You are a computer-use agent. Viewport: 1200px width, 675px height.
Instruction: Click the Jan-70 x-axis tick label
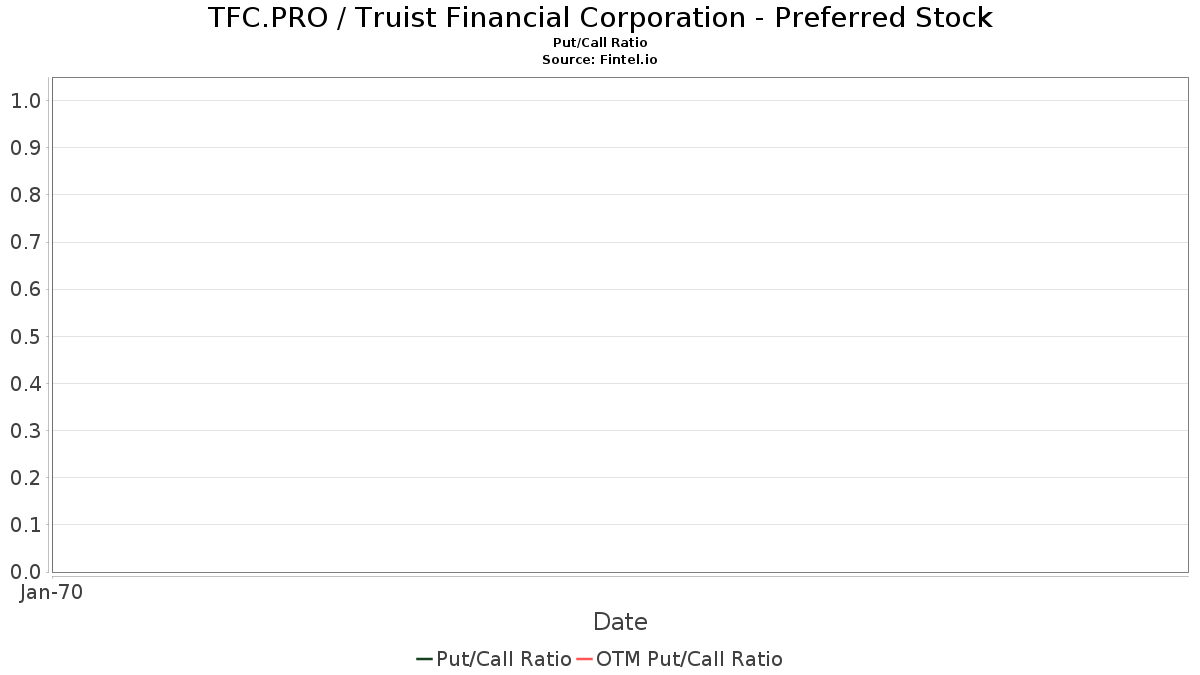coord(52,592)
